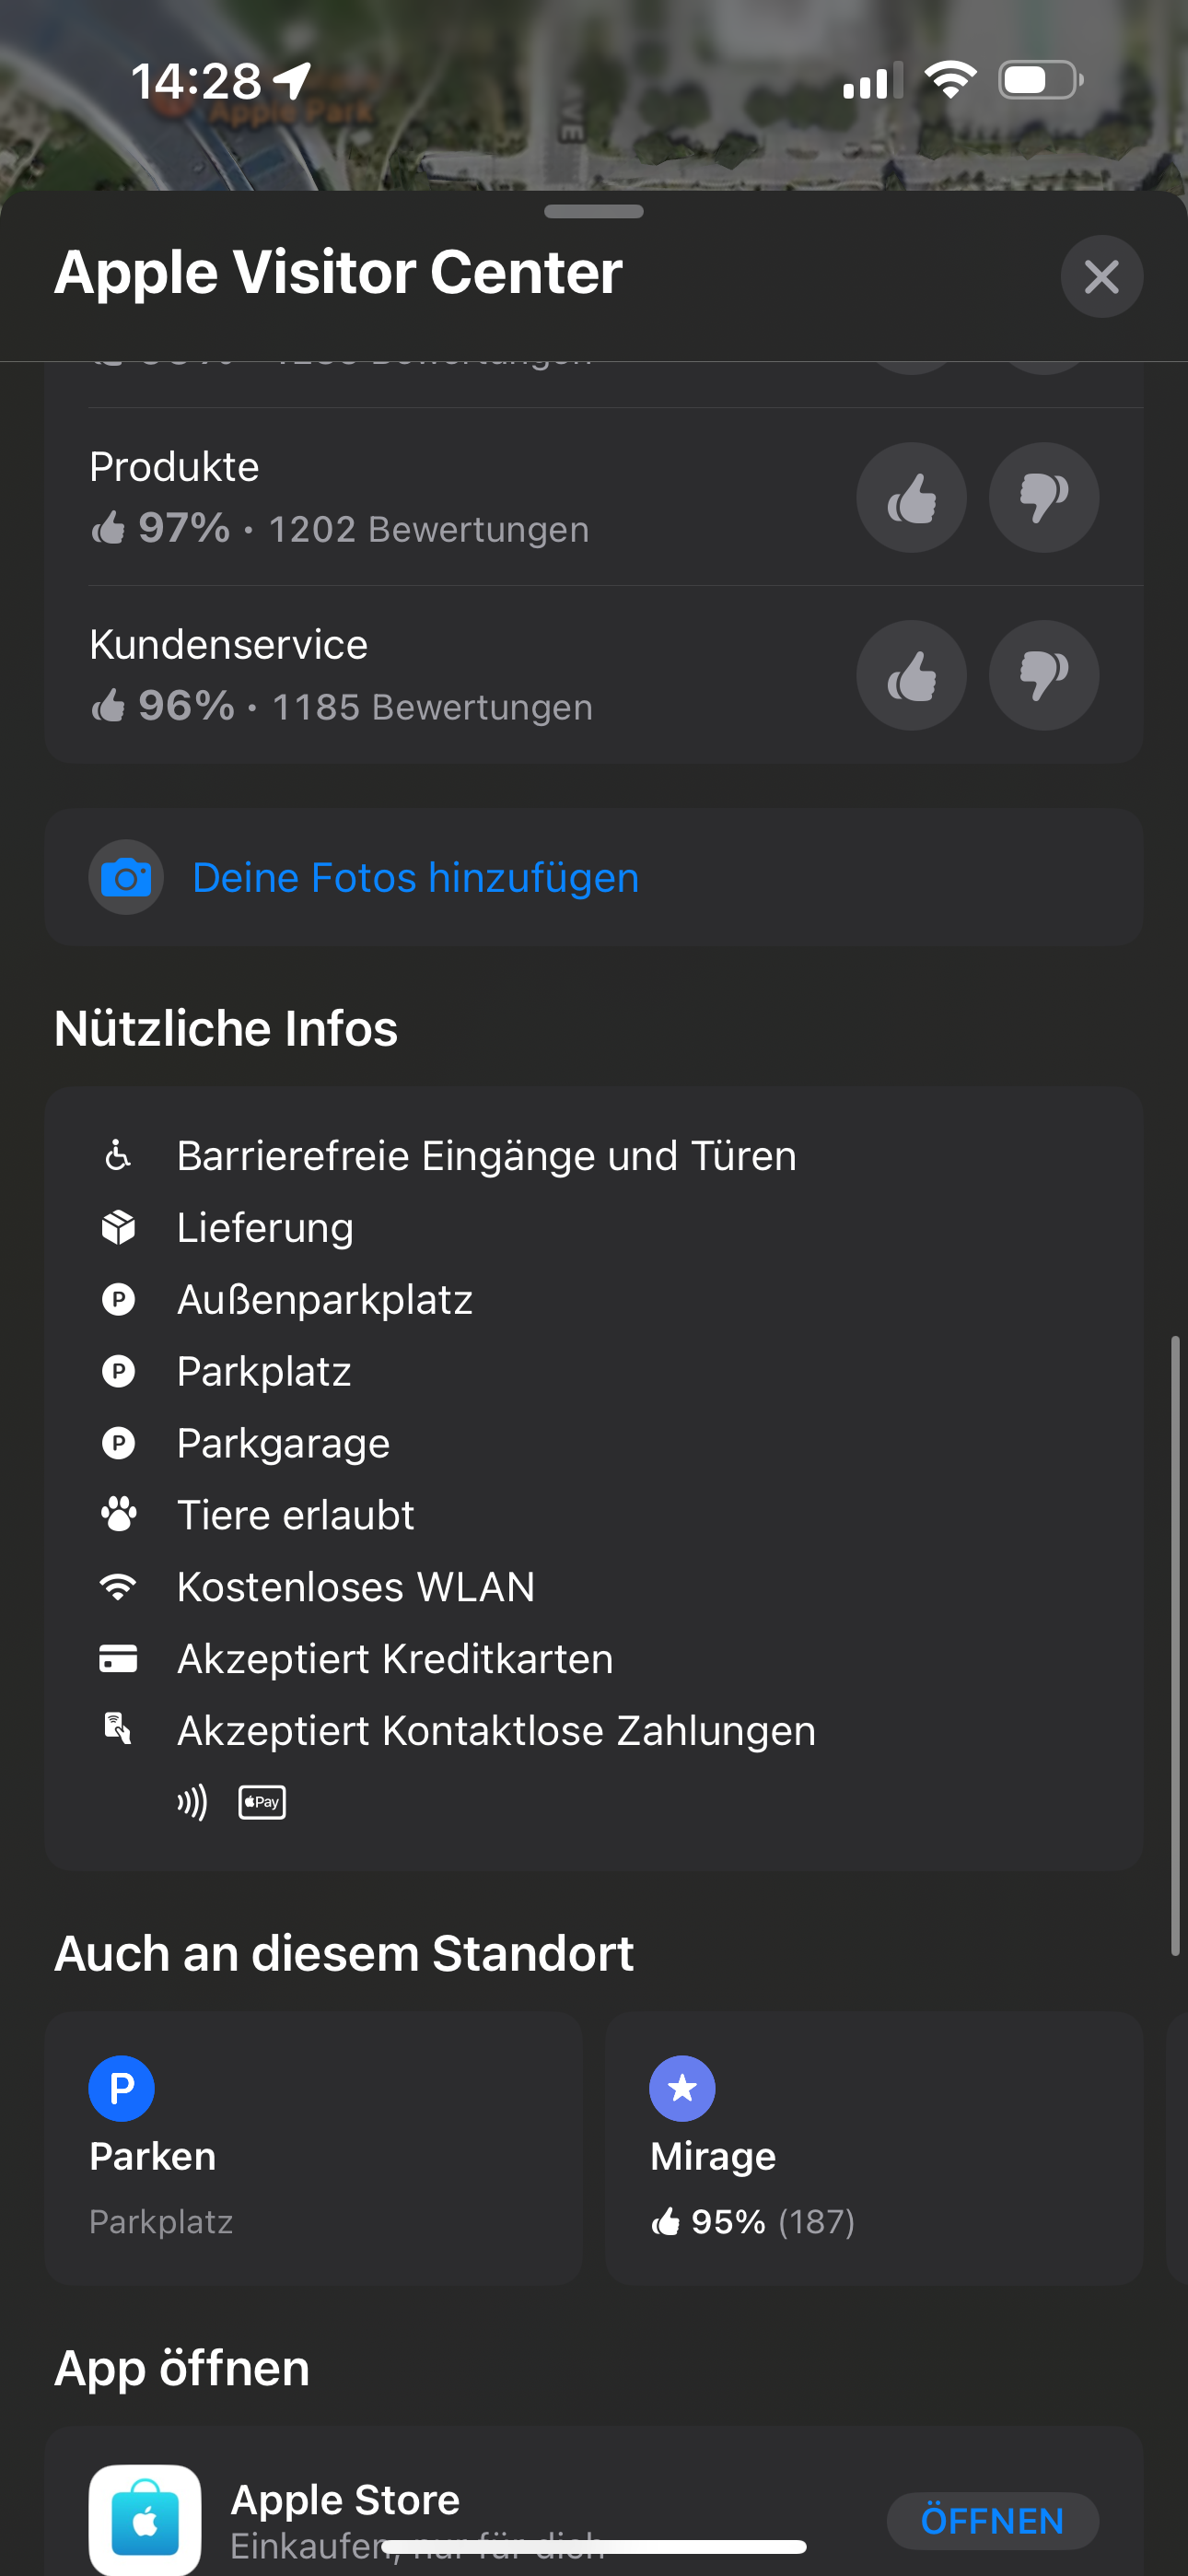Tap the wheelchair accessibility icon
This screenshot has width=1188, height=2576.
118,1156
